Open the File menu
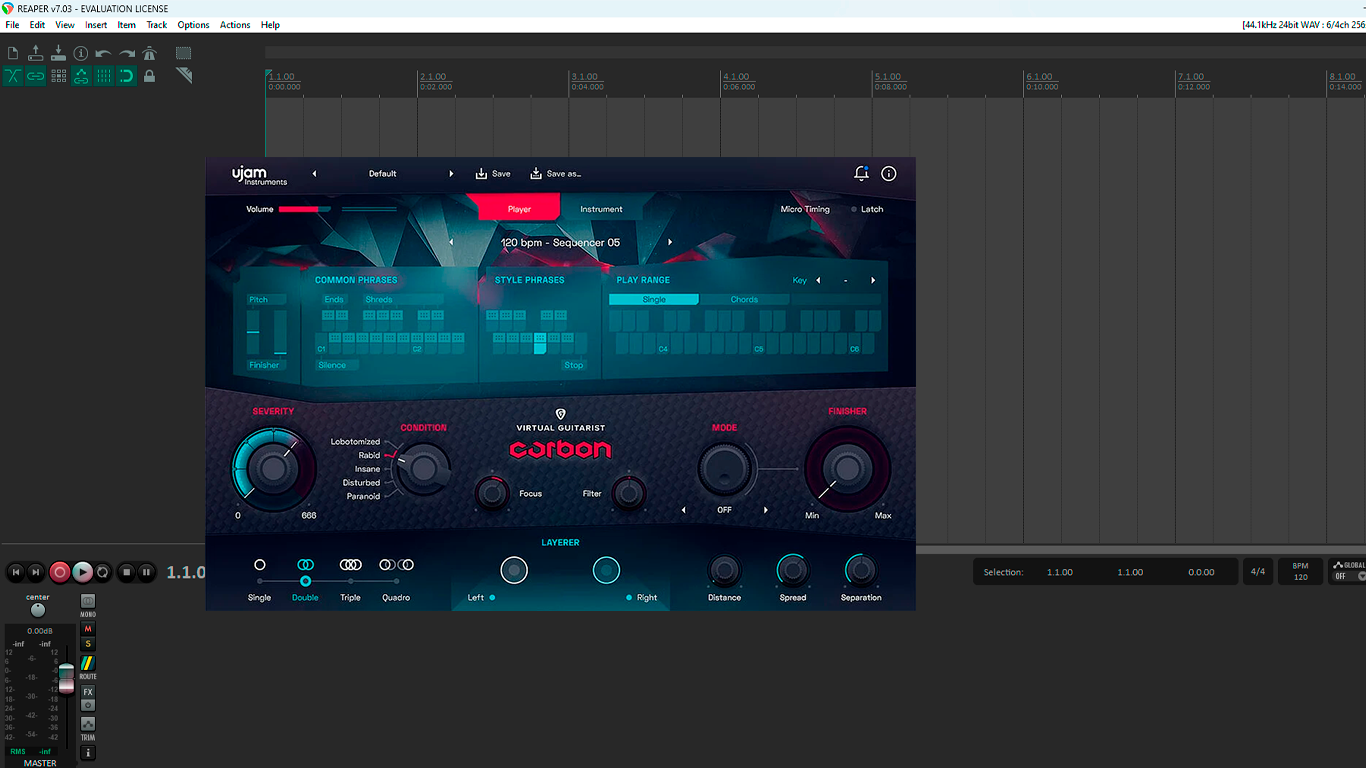The image size is (1366, 768). coord(12,25)
